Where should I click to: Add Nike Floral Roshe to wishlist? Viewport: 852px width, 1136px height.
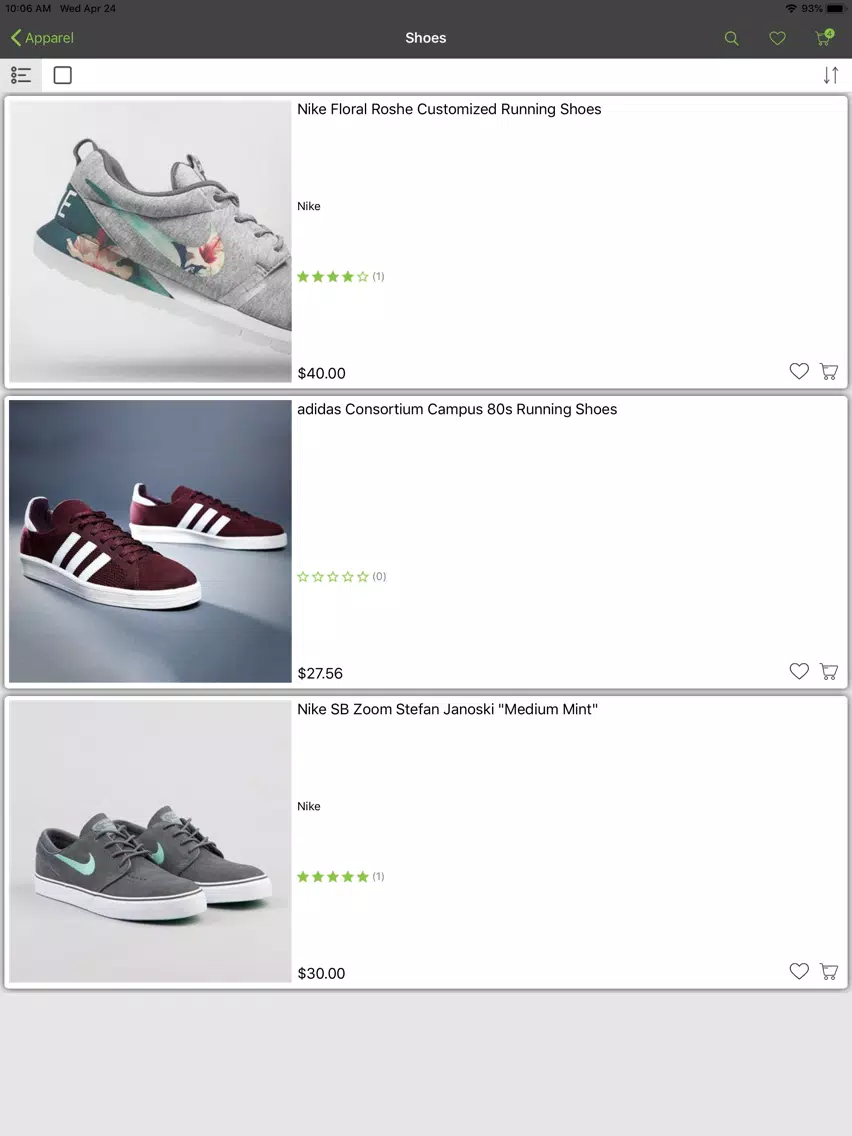(x=798, y=371)
